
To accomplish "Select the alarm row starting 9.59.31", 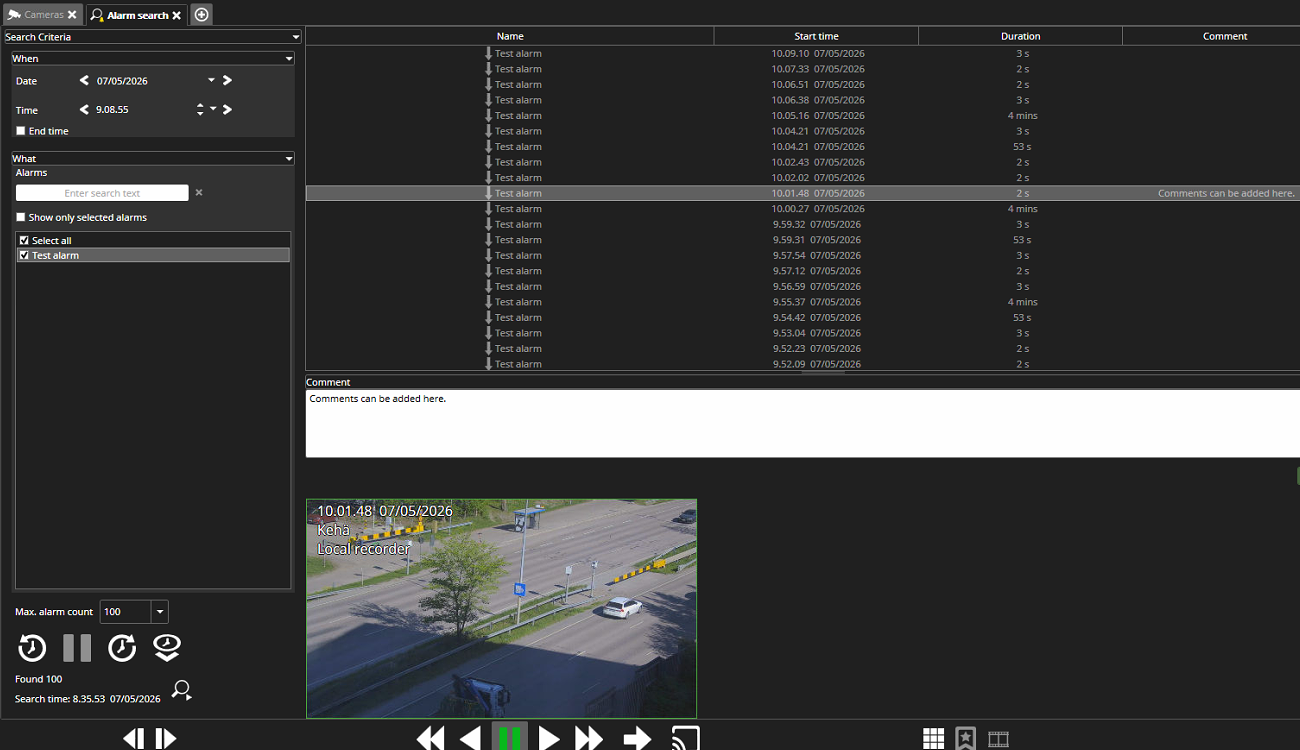I will tap(802, 239).
